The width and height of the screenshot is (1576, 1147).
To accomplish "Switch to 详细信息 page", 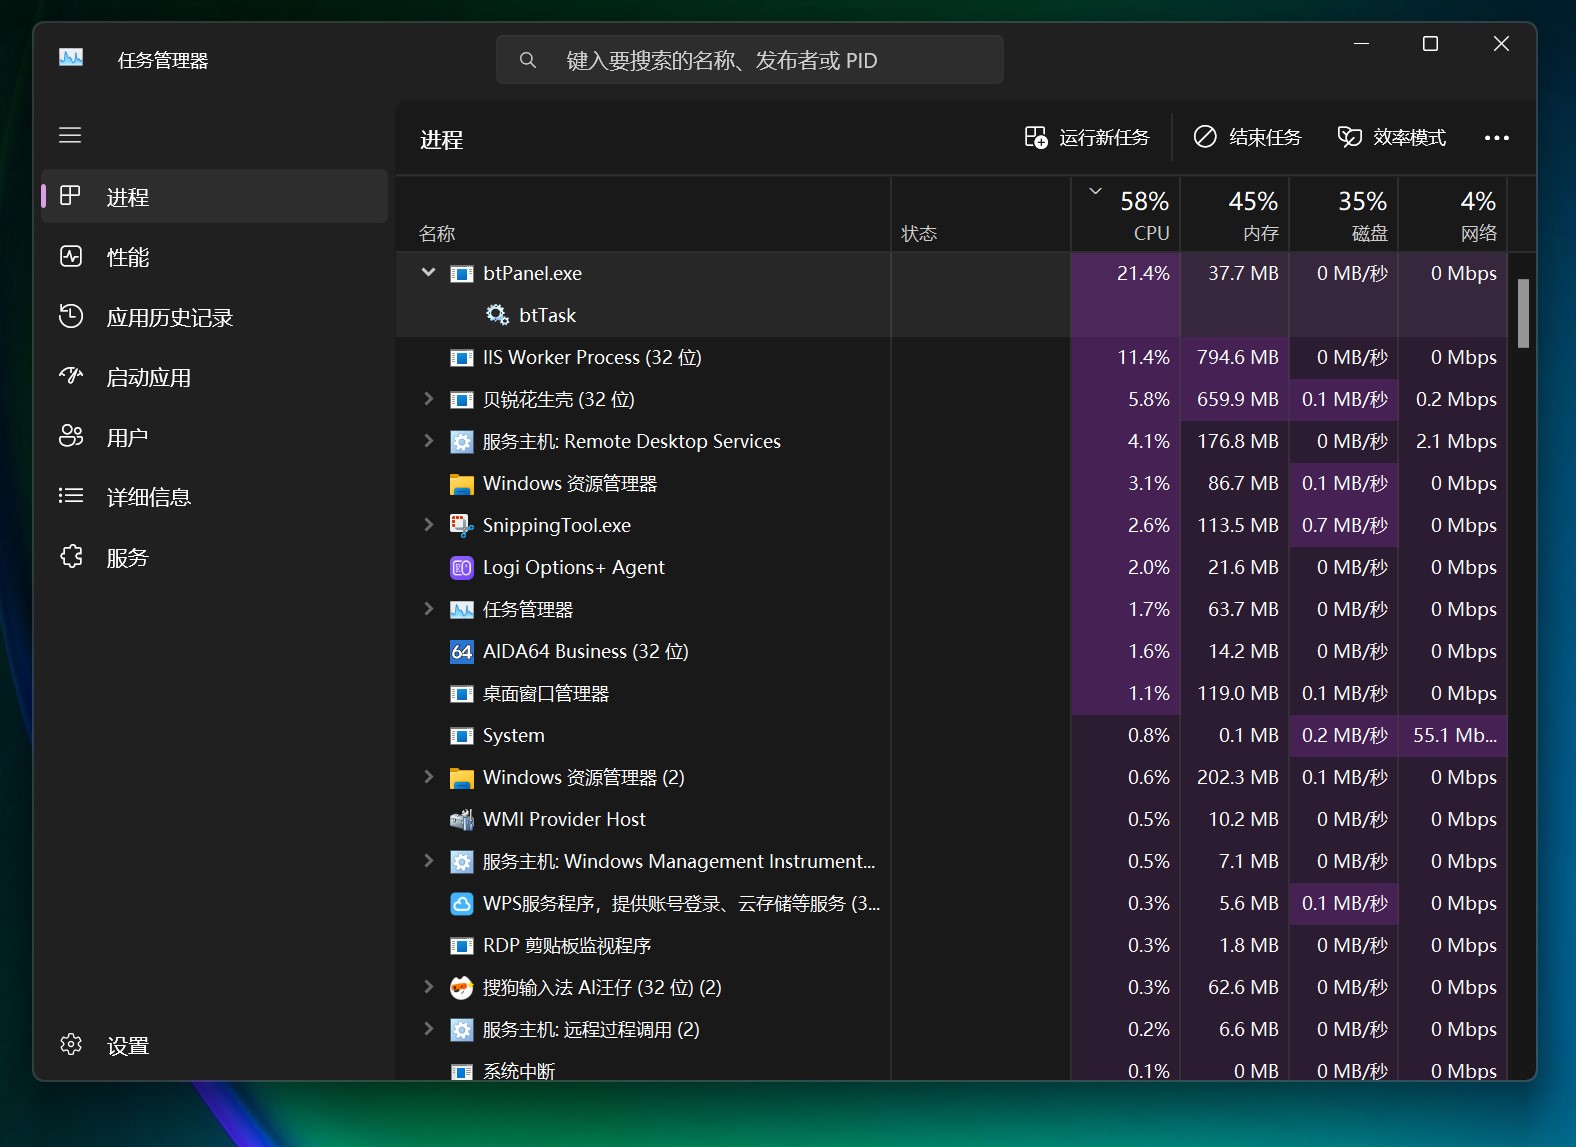I will (x=214, y=497).
